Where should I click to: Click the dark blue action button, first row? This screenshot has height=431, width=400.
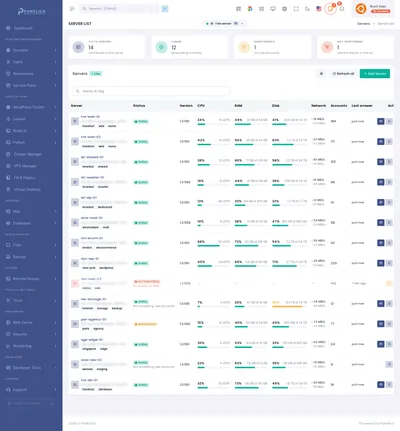pyautogui.click(x=381, y=121)
